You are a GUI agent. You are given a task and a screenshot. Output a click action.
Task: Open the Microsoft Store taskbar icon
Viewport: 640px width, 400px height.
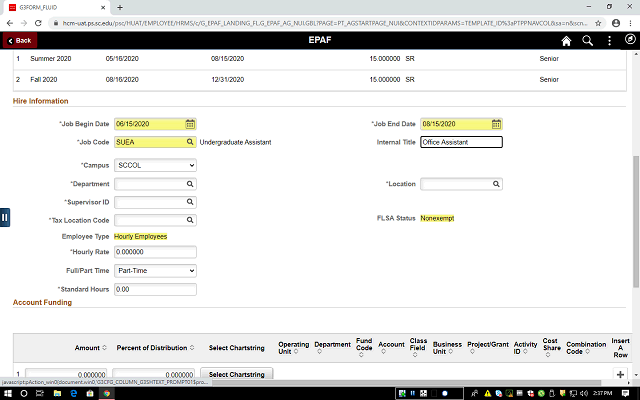pos(90,393)
